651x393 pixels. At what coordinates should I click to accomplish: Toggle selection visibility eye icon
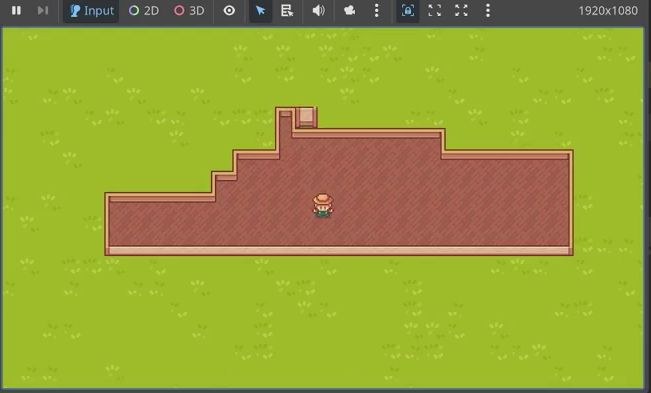coord(229,10)
